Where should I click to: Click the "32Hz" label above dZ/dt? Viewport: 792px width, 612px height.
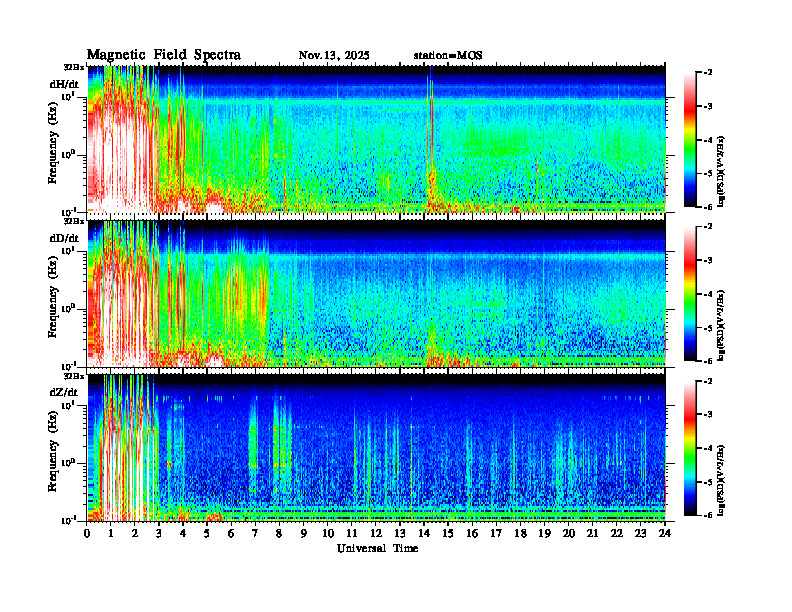(x=74, y=376)
